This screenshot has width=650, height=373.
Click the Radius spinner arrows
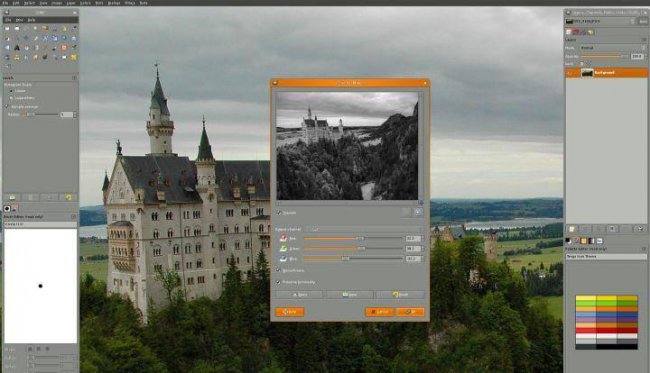(x=75, y=115)
